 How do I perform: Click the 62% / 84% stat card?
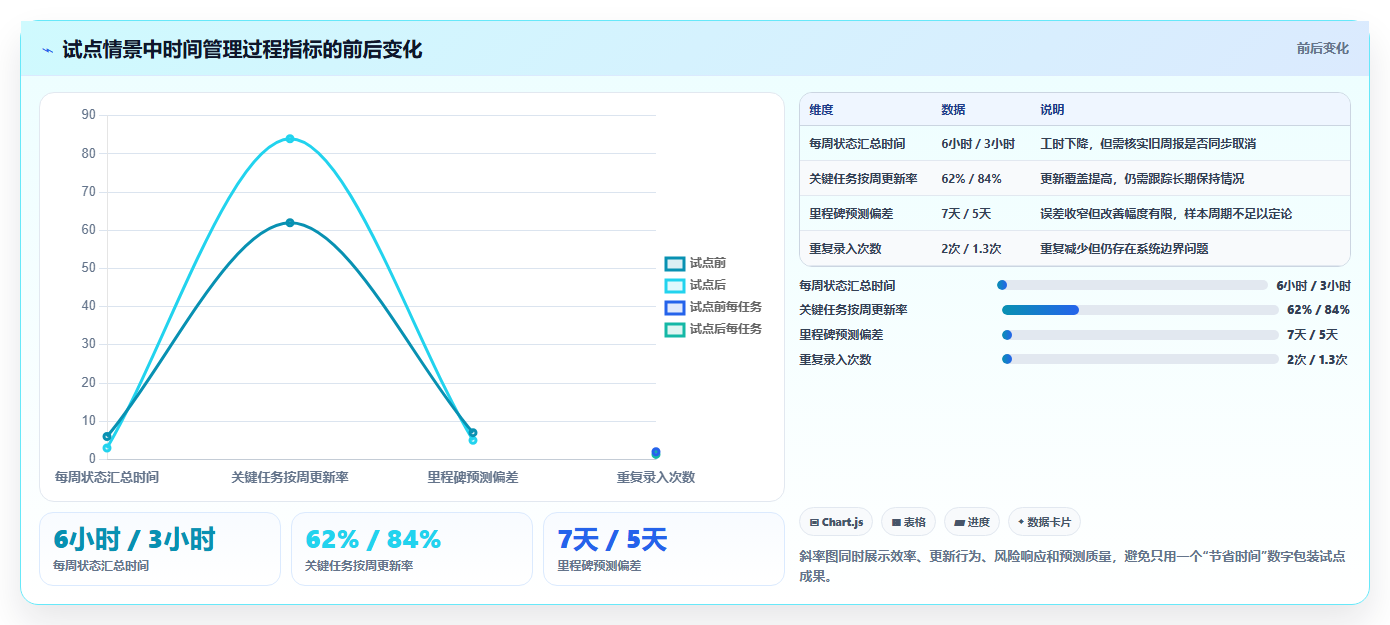pos(412,549)
